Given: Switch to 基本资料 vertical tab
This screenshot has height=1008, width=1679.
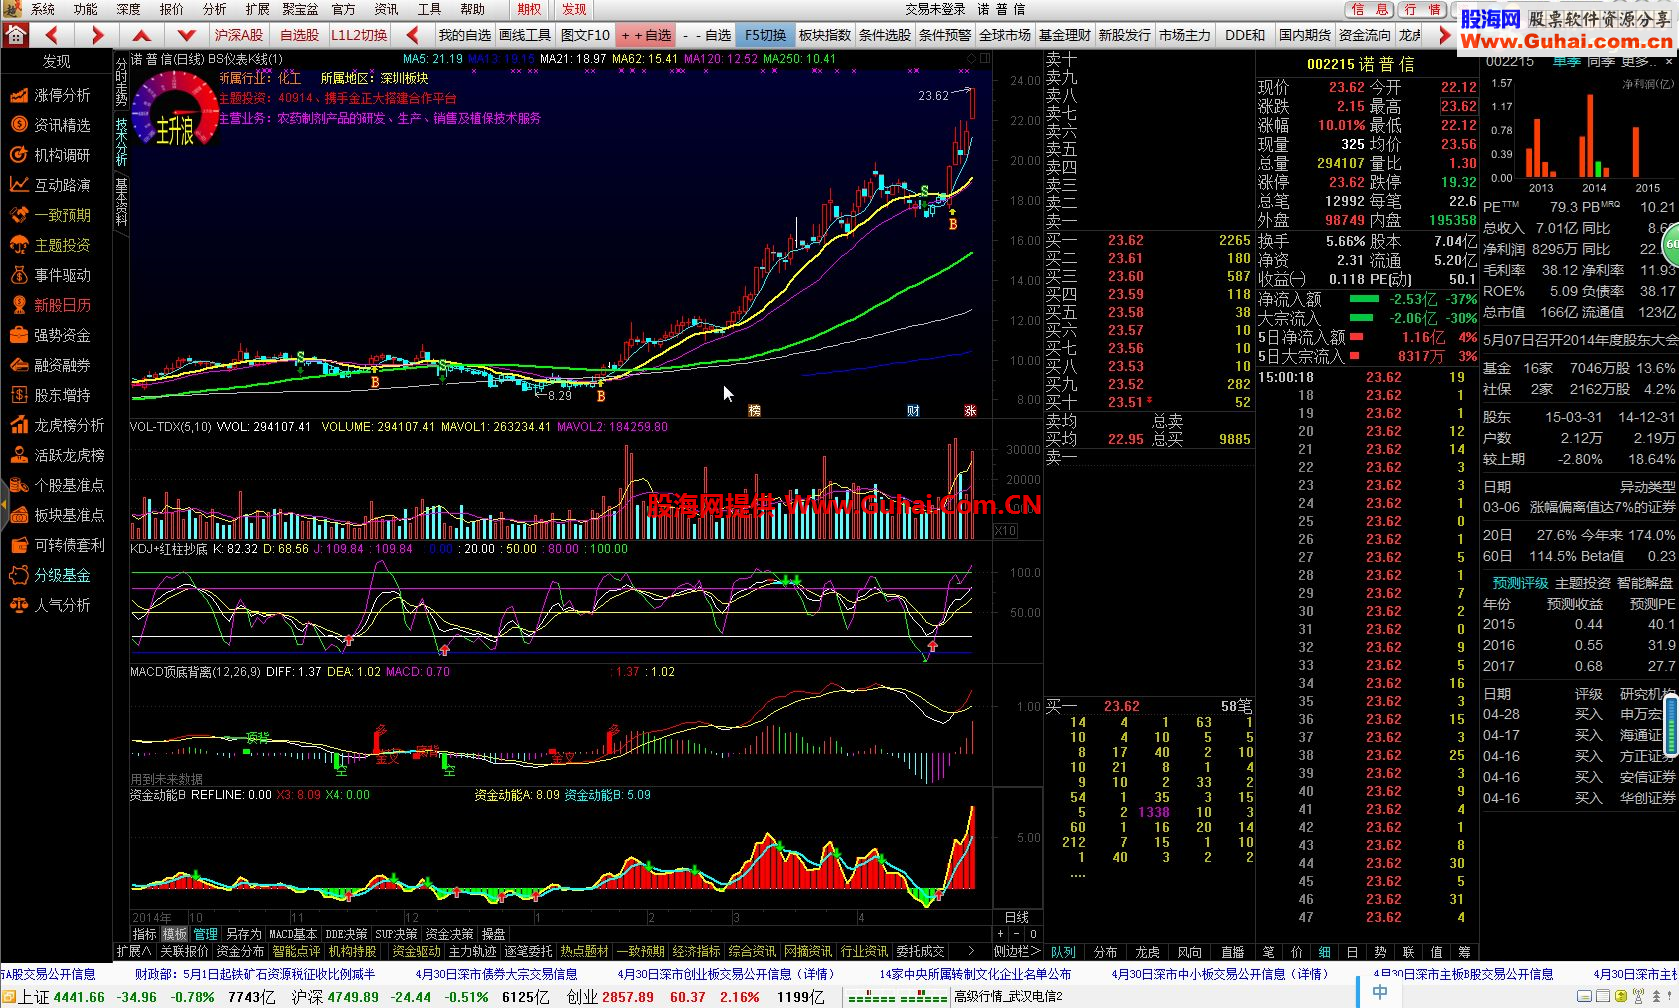Looking at the screenshot, I should pos(121,202).
